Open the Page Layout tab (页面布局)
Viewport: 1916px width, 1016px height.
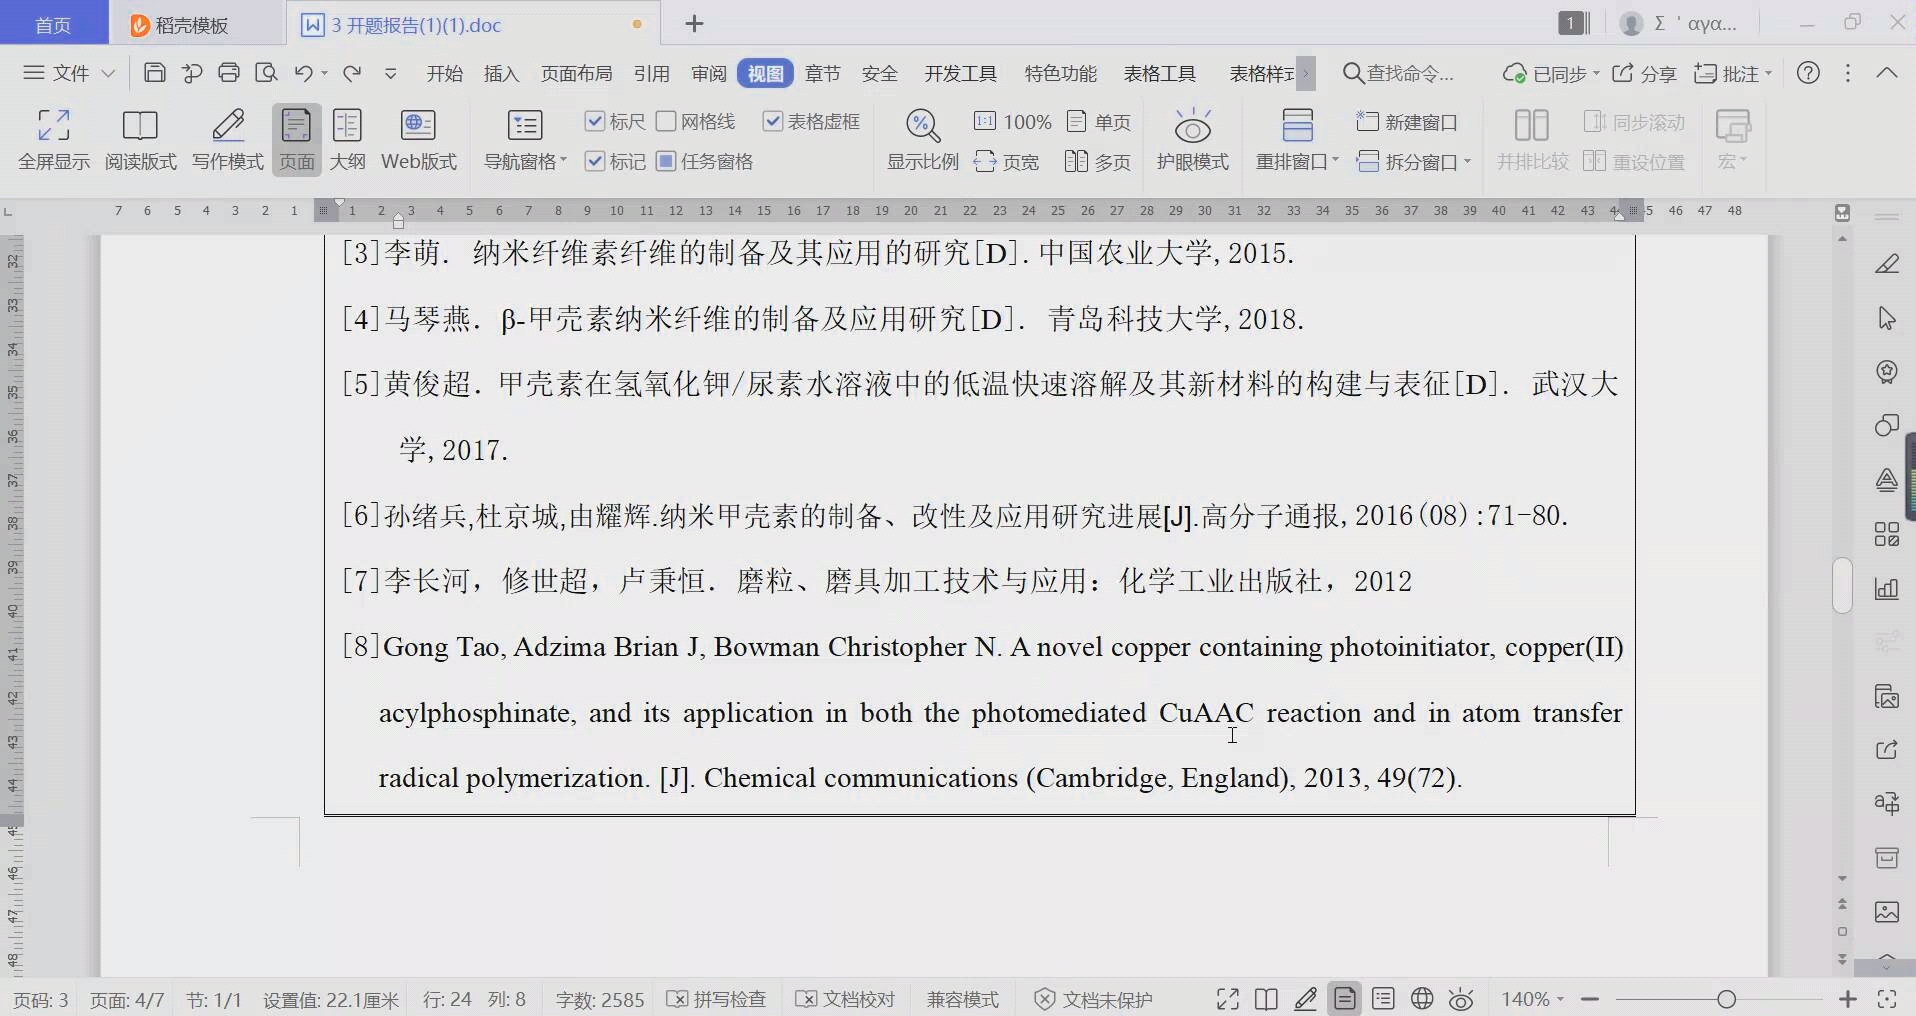577,73
